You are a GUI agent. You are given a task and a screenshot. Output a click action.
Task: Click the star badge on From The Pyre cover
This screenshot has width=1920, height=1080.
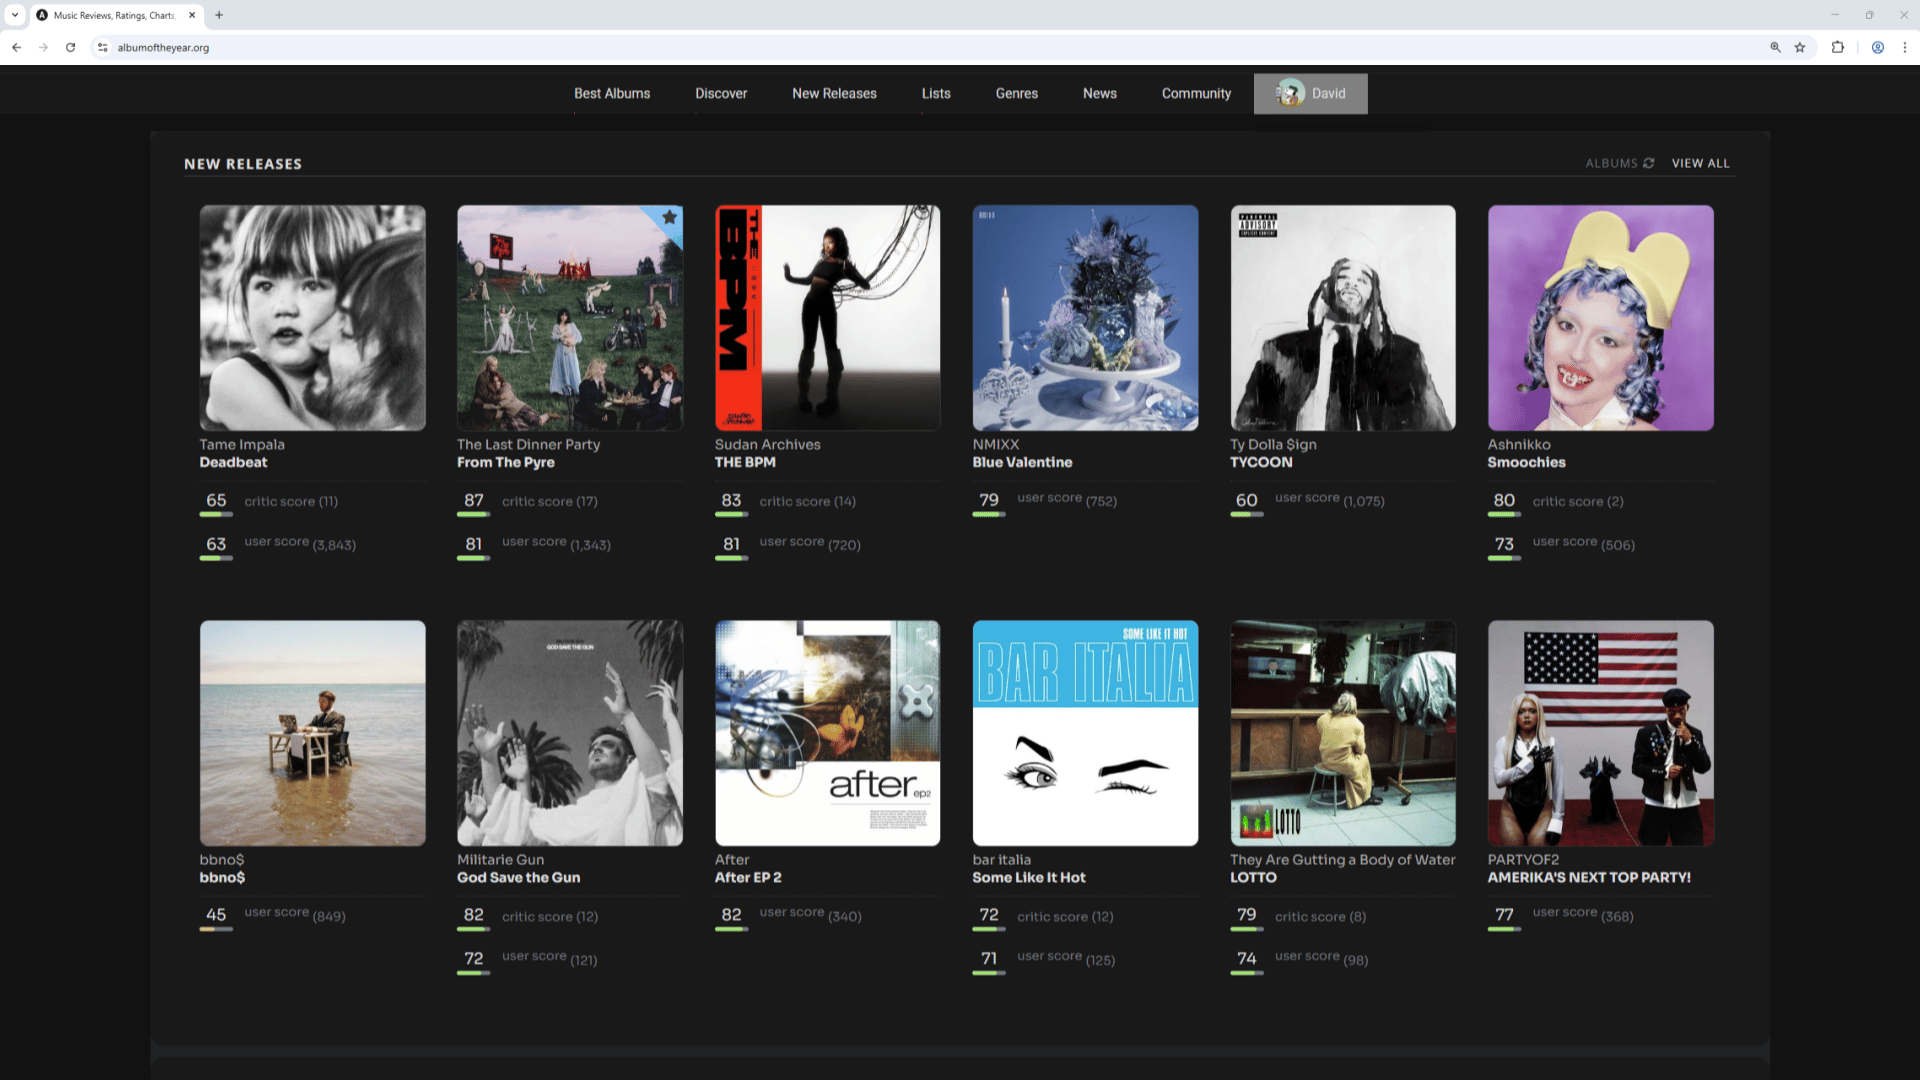[x=670, y=217]
